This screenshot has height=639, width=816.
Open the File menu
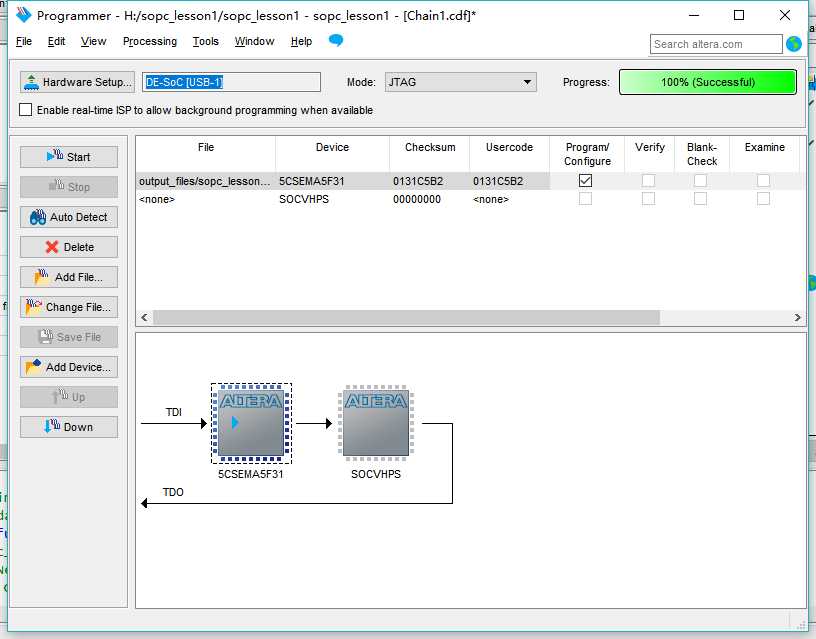pos(24,41)
